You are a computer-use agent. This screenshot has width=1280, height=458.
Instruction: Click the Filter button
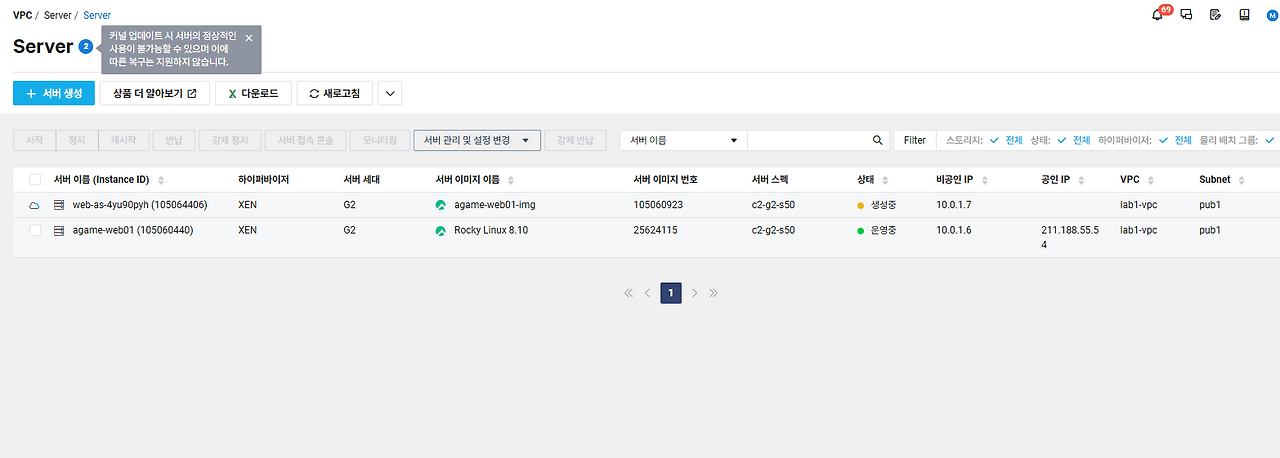(x=914, y=140)
